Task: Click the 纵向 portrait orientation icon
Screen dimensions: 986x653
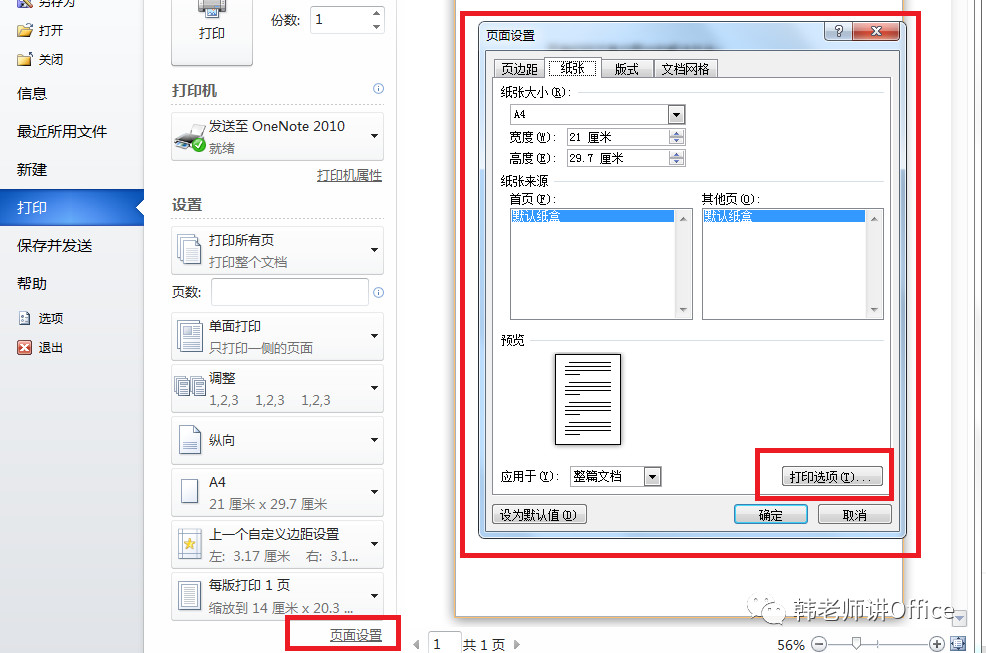Action: pos(190,440)
